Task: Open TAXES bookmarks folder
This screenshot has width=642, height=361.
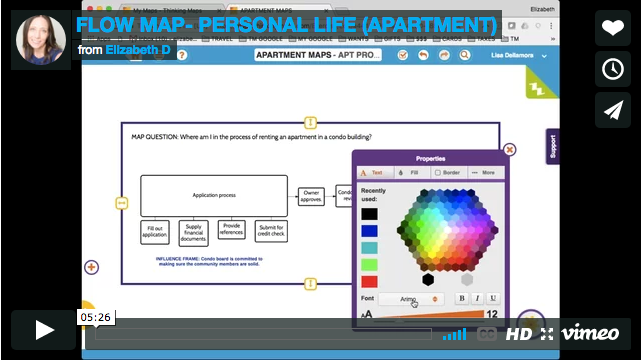Action: (x=482, y=39)
